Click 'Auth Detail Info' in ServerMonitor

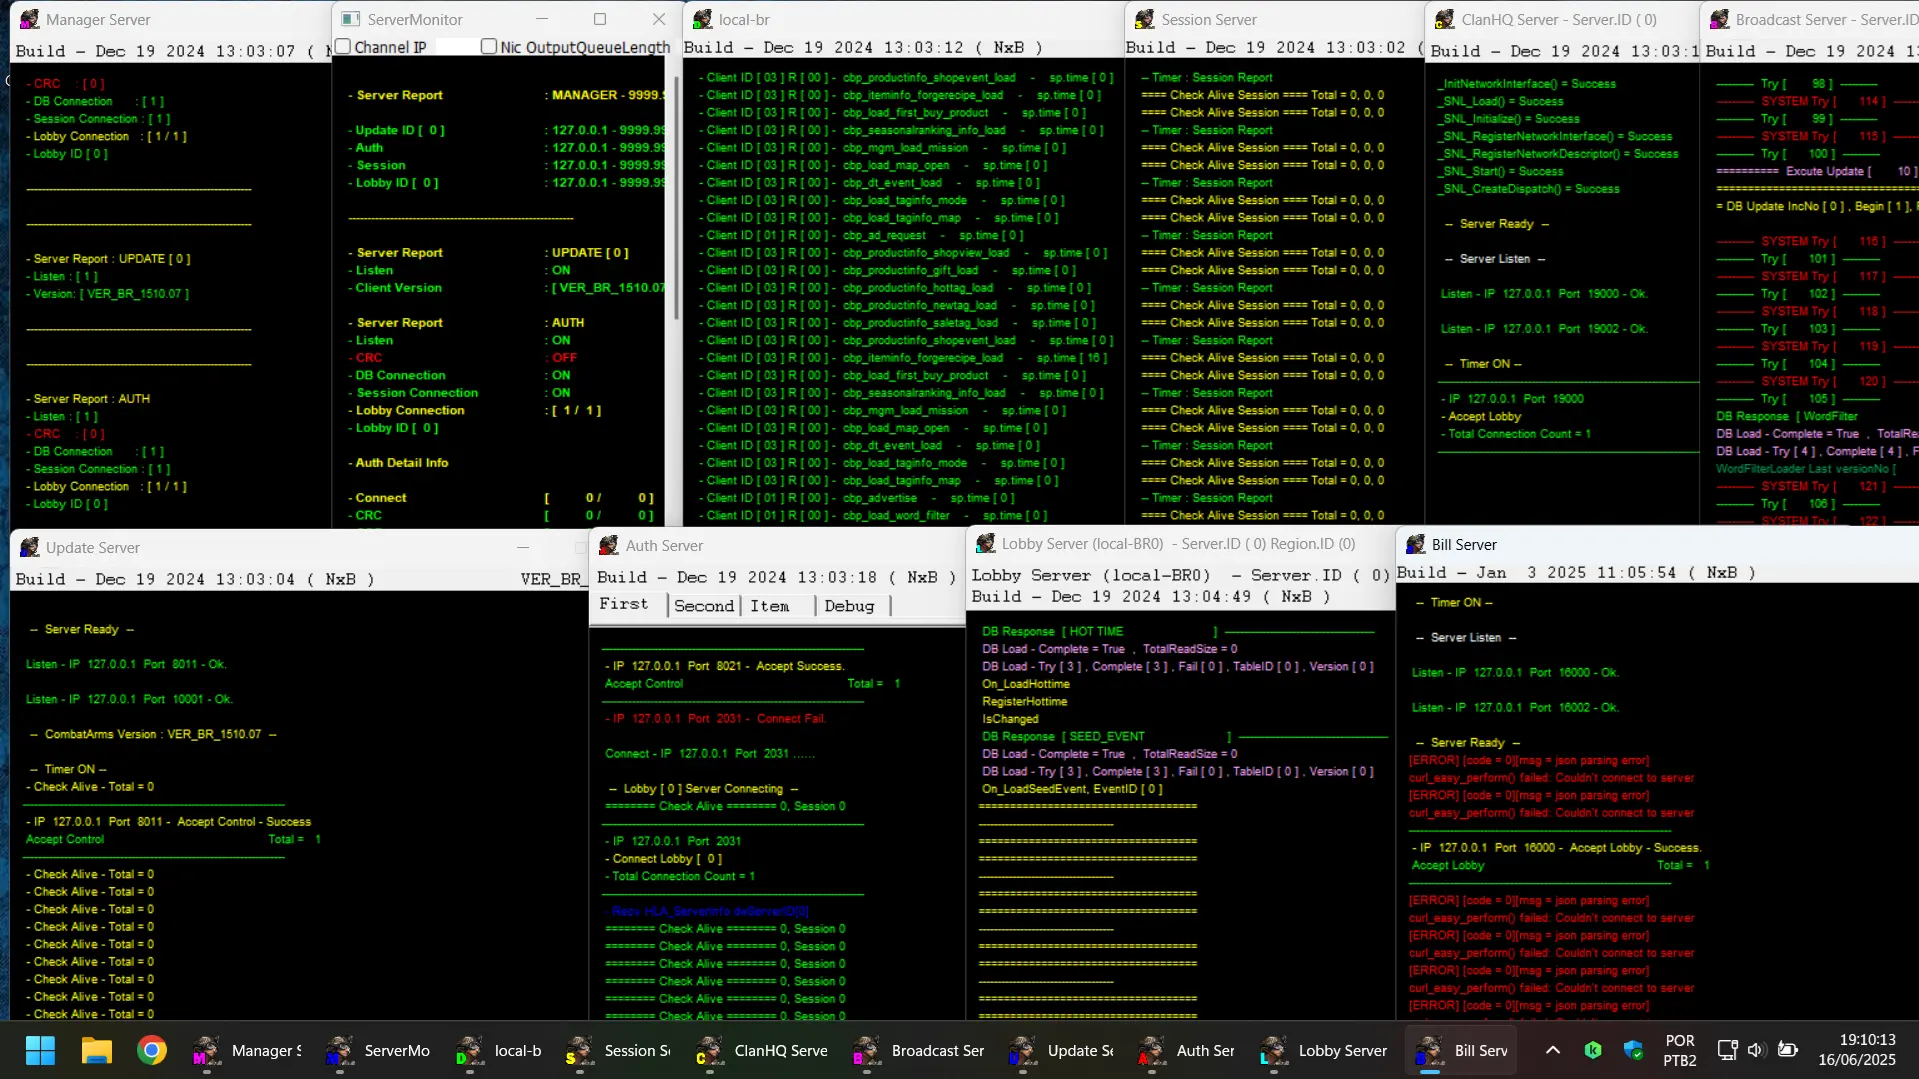pos(402,463)
